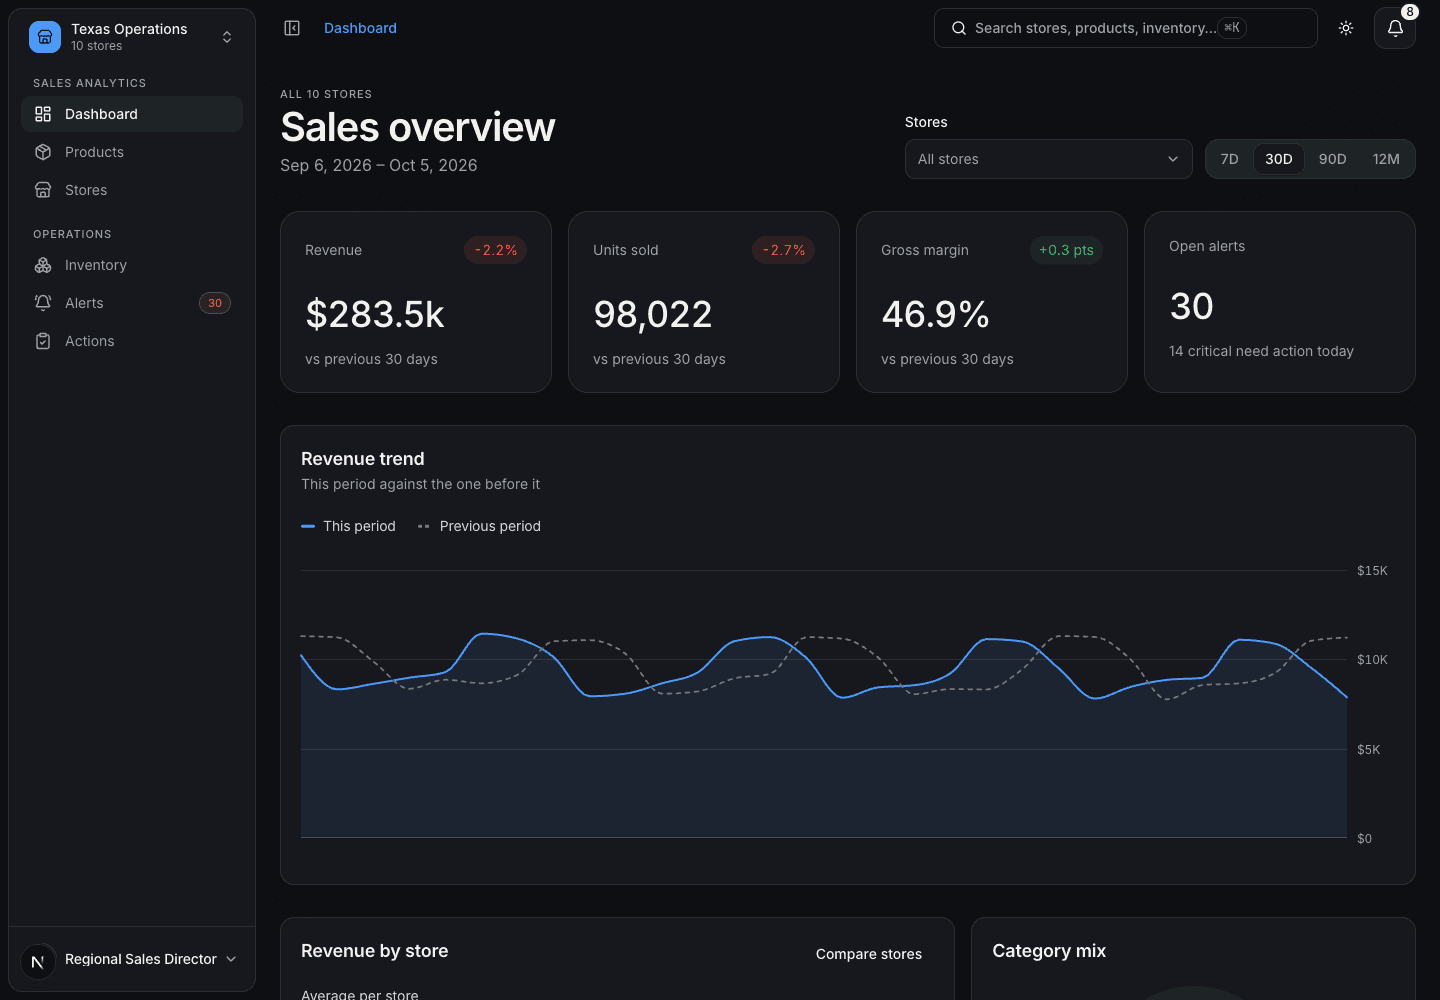Open Products via its box icon
This screenshot has width=1440, height=1000.
tap(43, 152)
